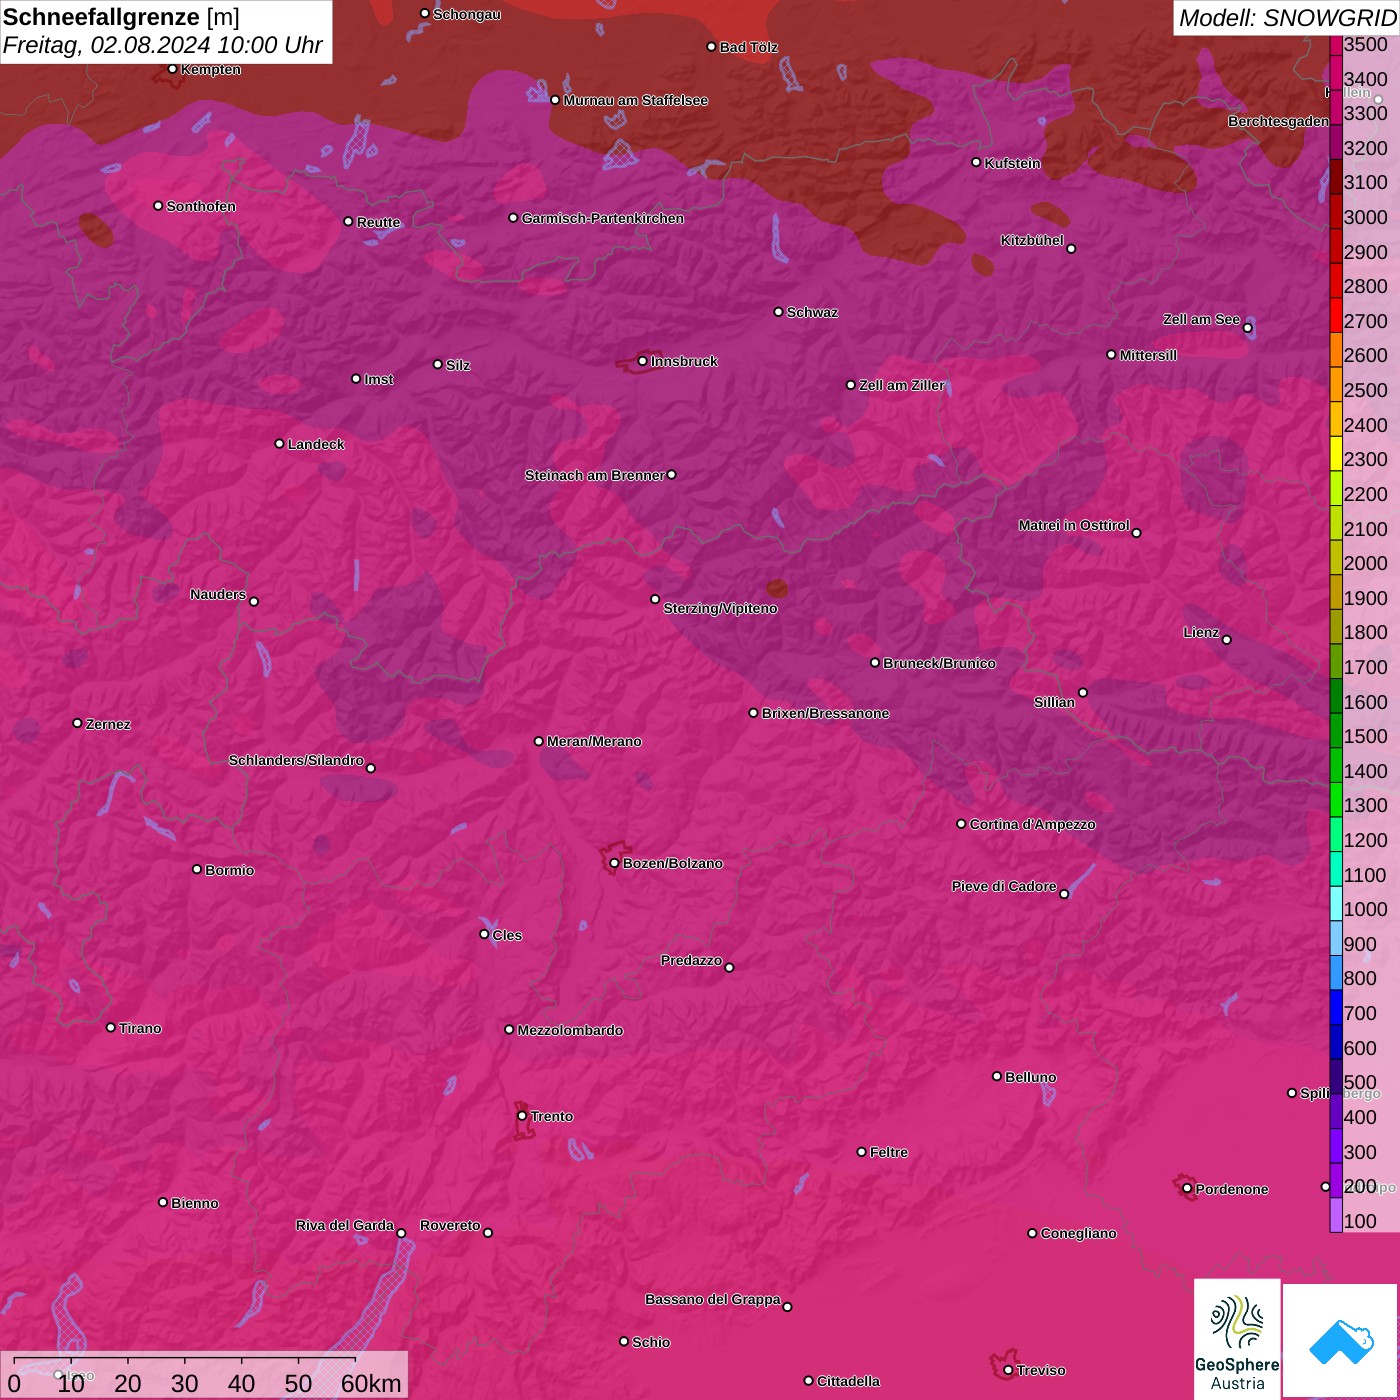Screen dimensions: 1400x1400
Task: Click the Bruneck/Brunico label
Action: pyautogui.click(x=939, y=663)
